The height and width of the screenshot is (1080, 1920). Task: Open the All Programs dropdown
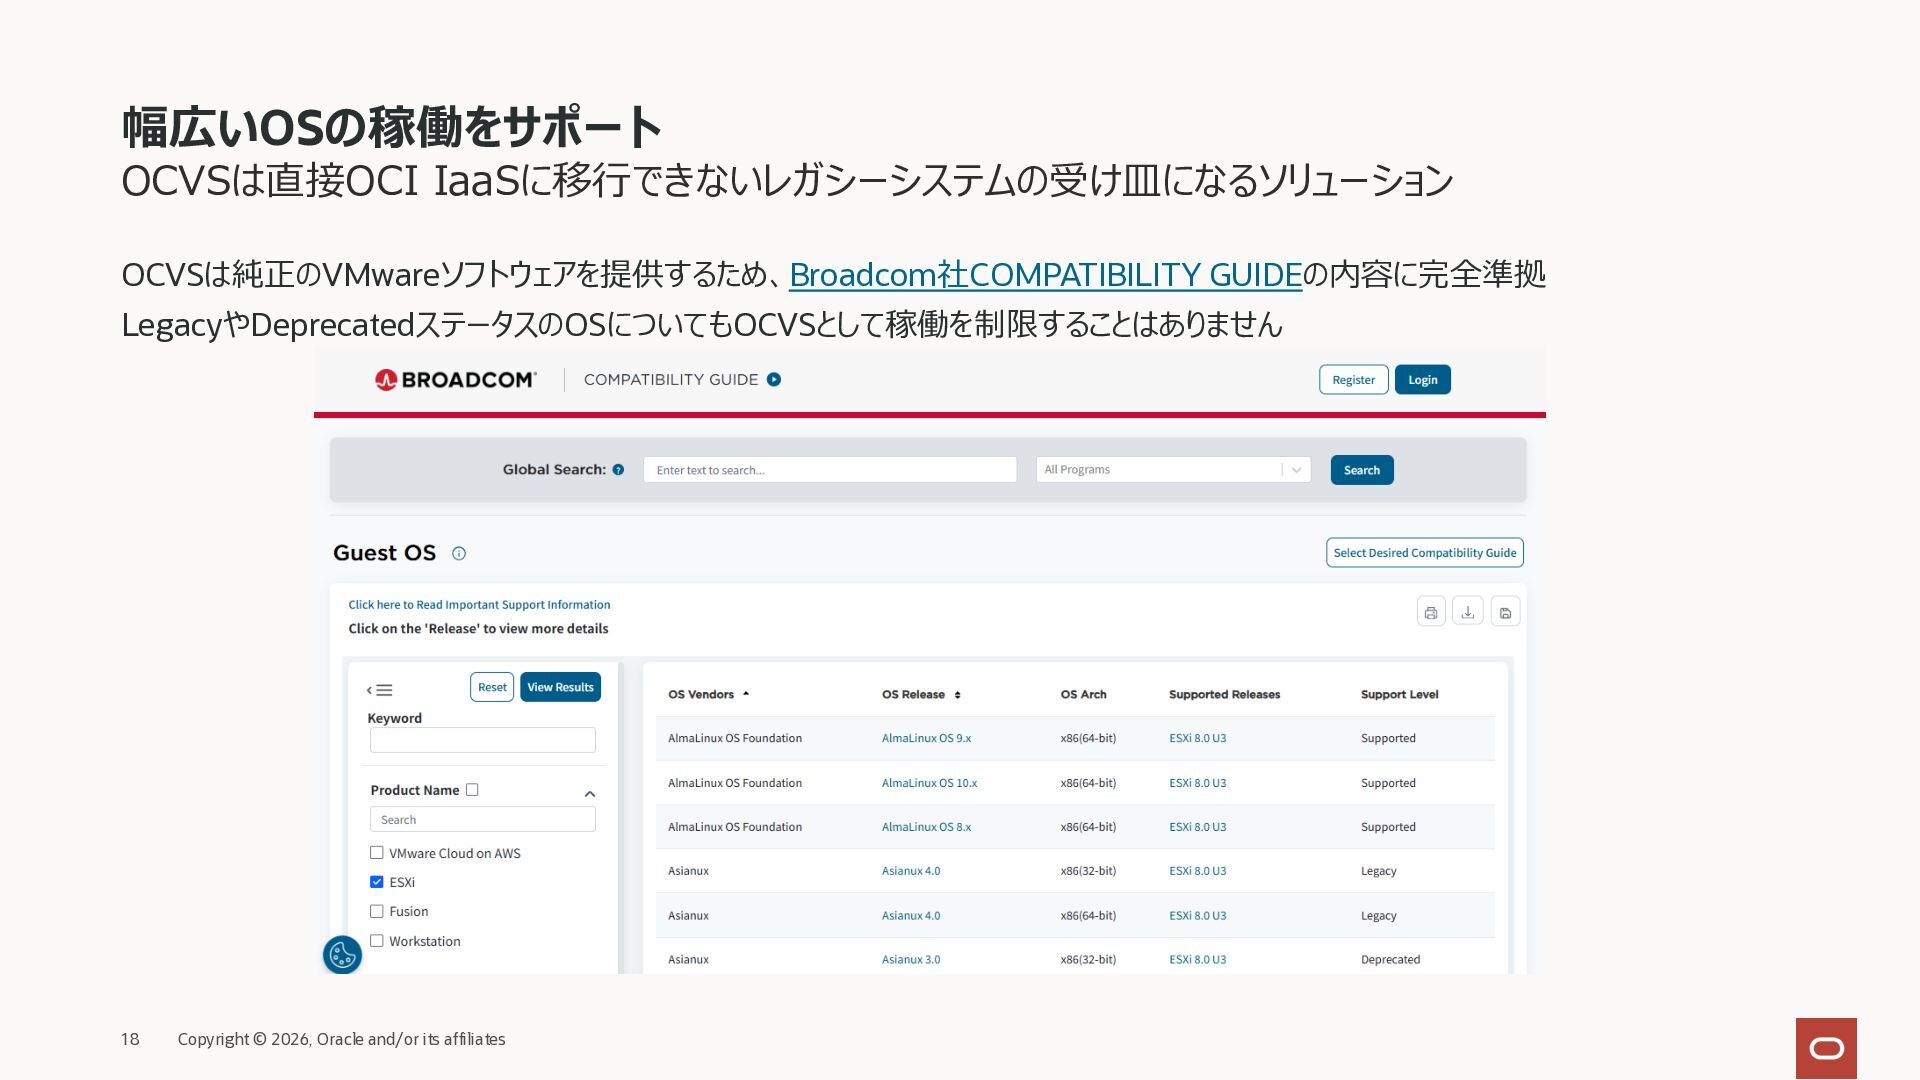pyautogui.click(x=1173, y=470)
